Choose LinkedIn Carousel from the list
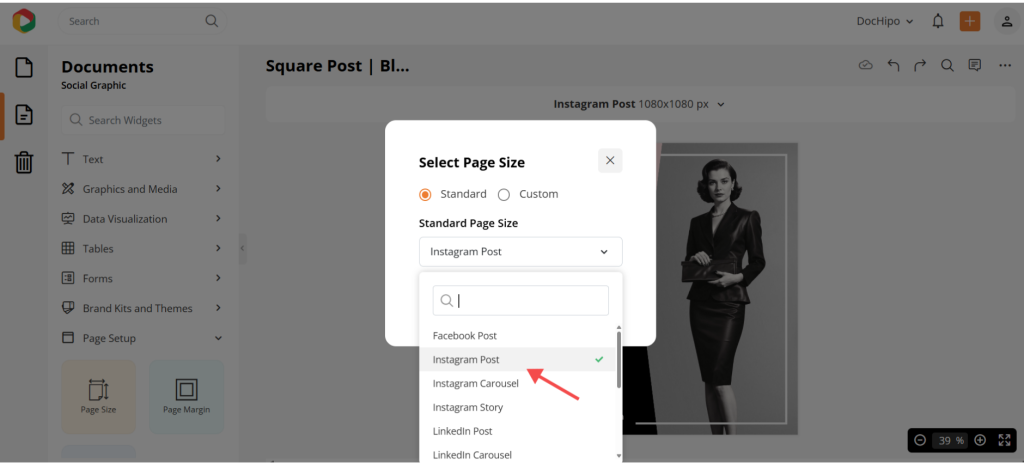Image resolution: width=1024 pixels, height=463 pixels. point(517,455)
